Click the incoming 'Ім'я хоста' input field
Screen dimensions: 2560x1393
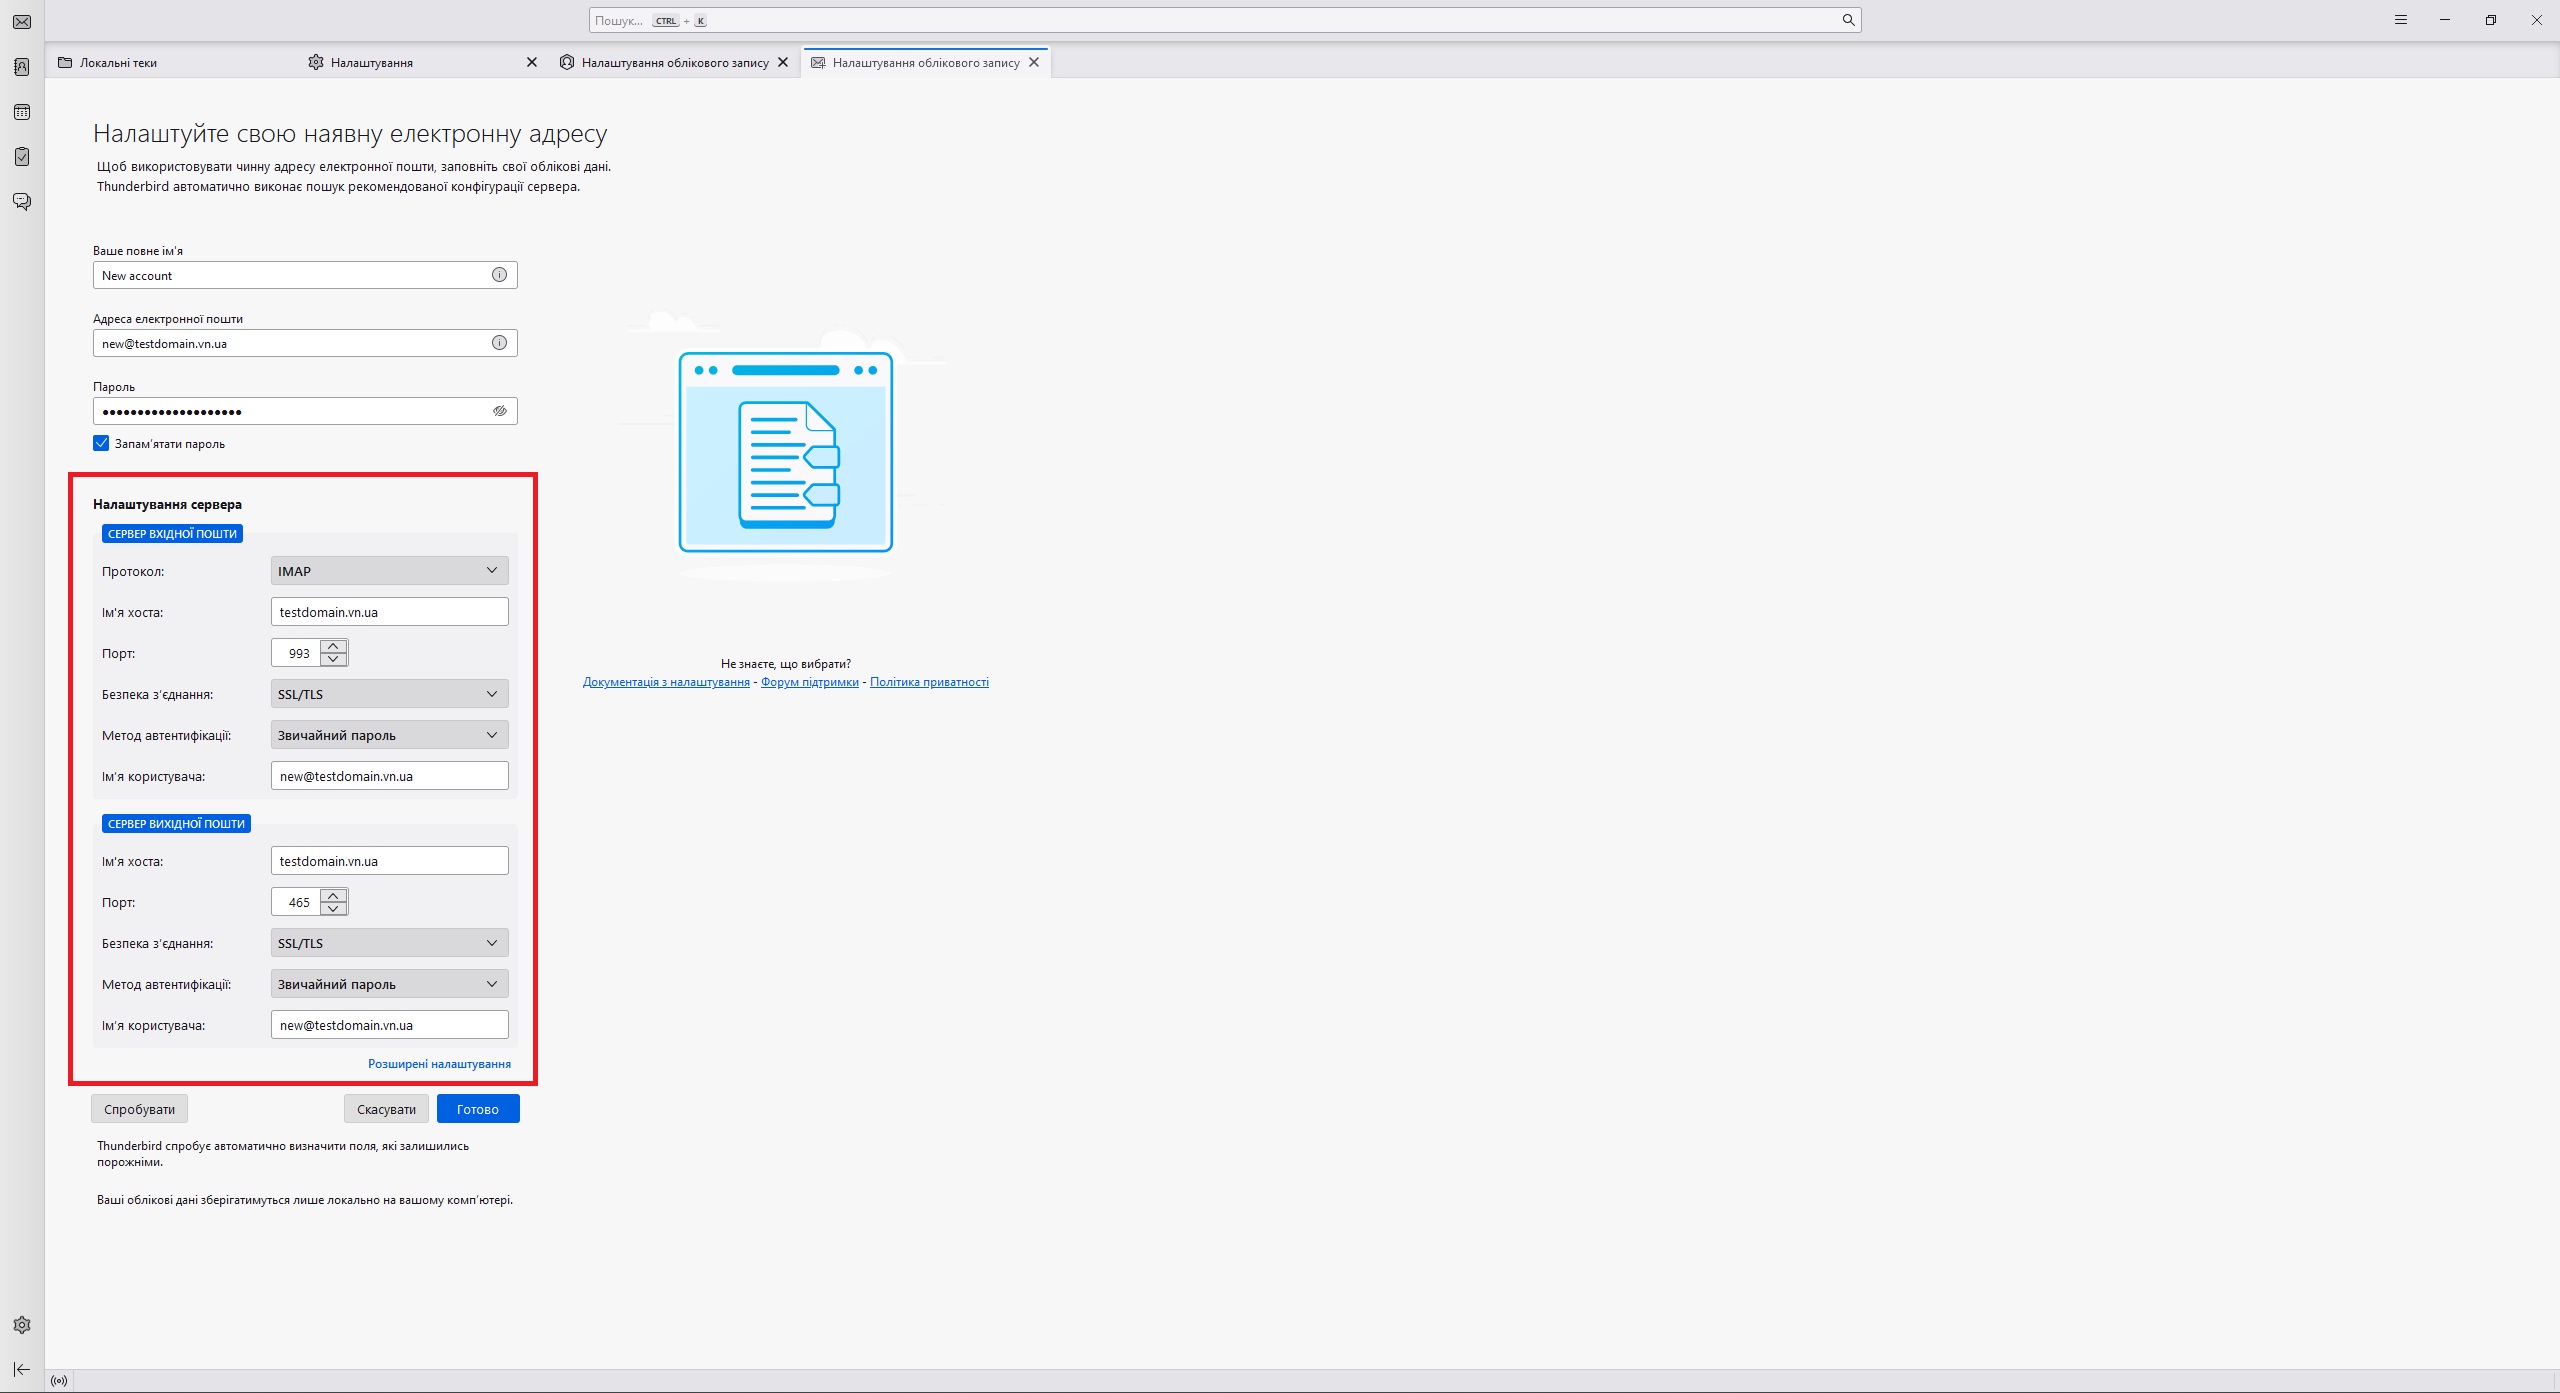point(389,612)
